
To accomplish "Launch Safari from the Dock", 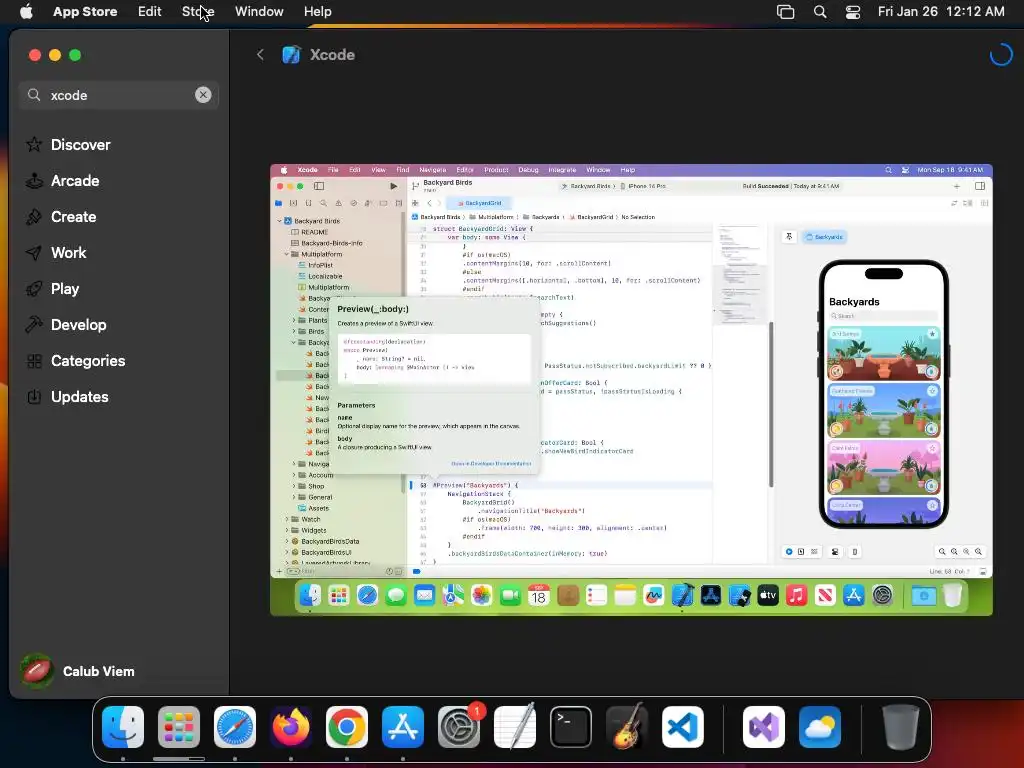I will pos(235,727).
